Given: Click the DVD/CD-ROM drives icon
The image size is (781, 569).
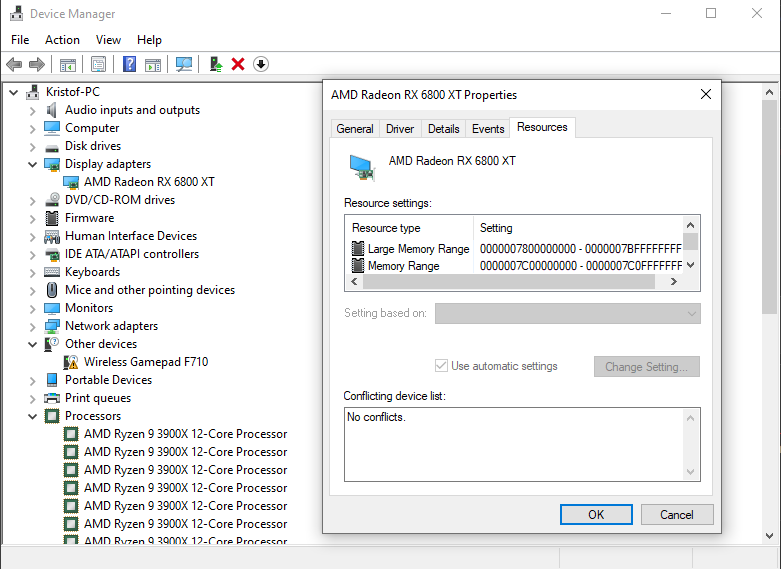Looking at the screenshot, I should 52,200.
